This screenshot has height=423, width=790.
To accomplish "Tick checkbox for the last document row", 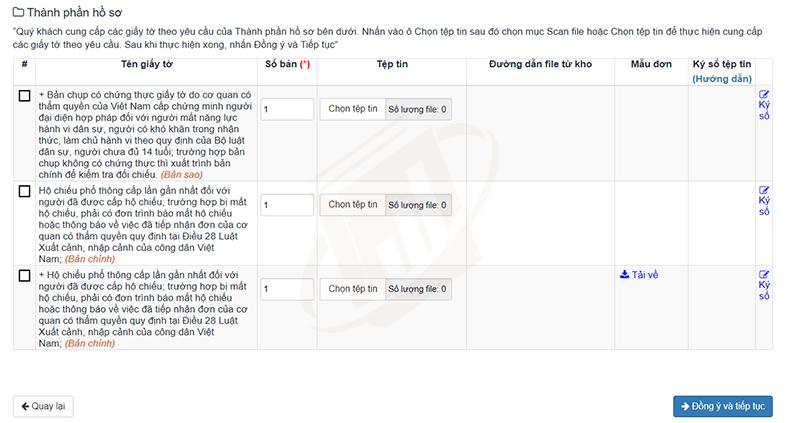I will click(24, 275).
